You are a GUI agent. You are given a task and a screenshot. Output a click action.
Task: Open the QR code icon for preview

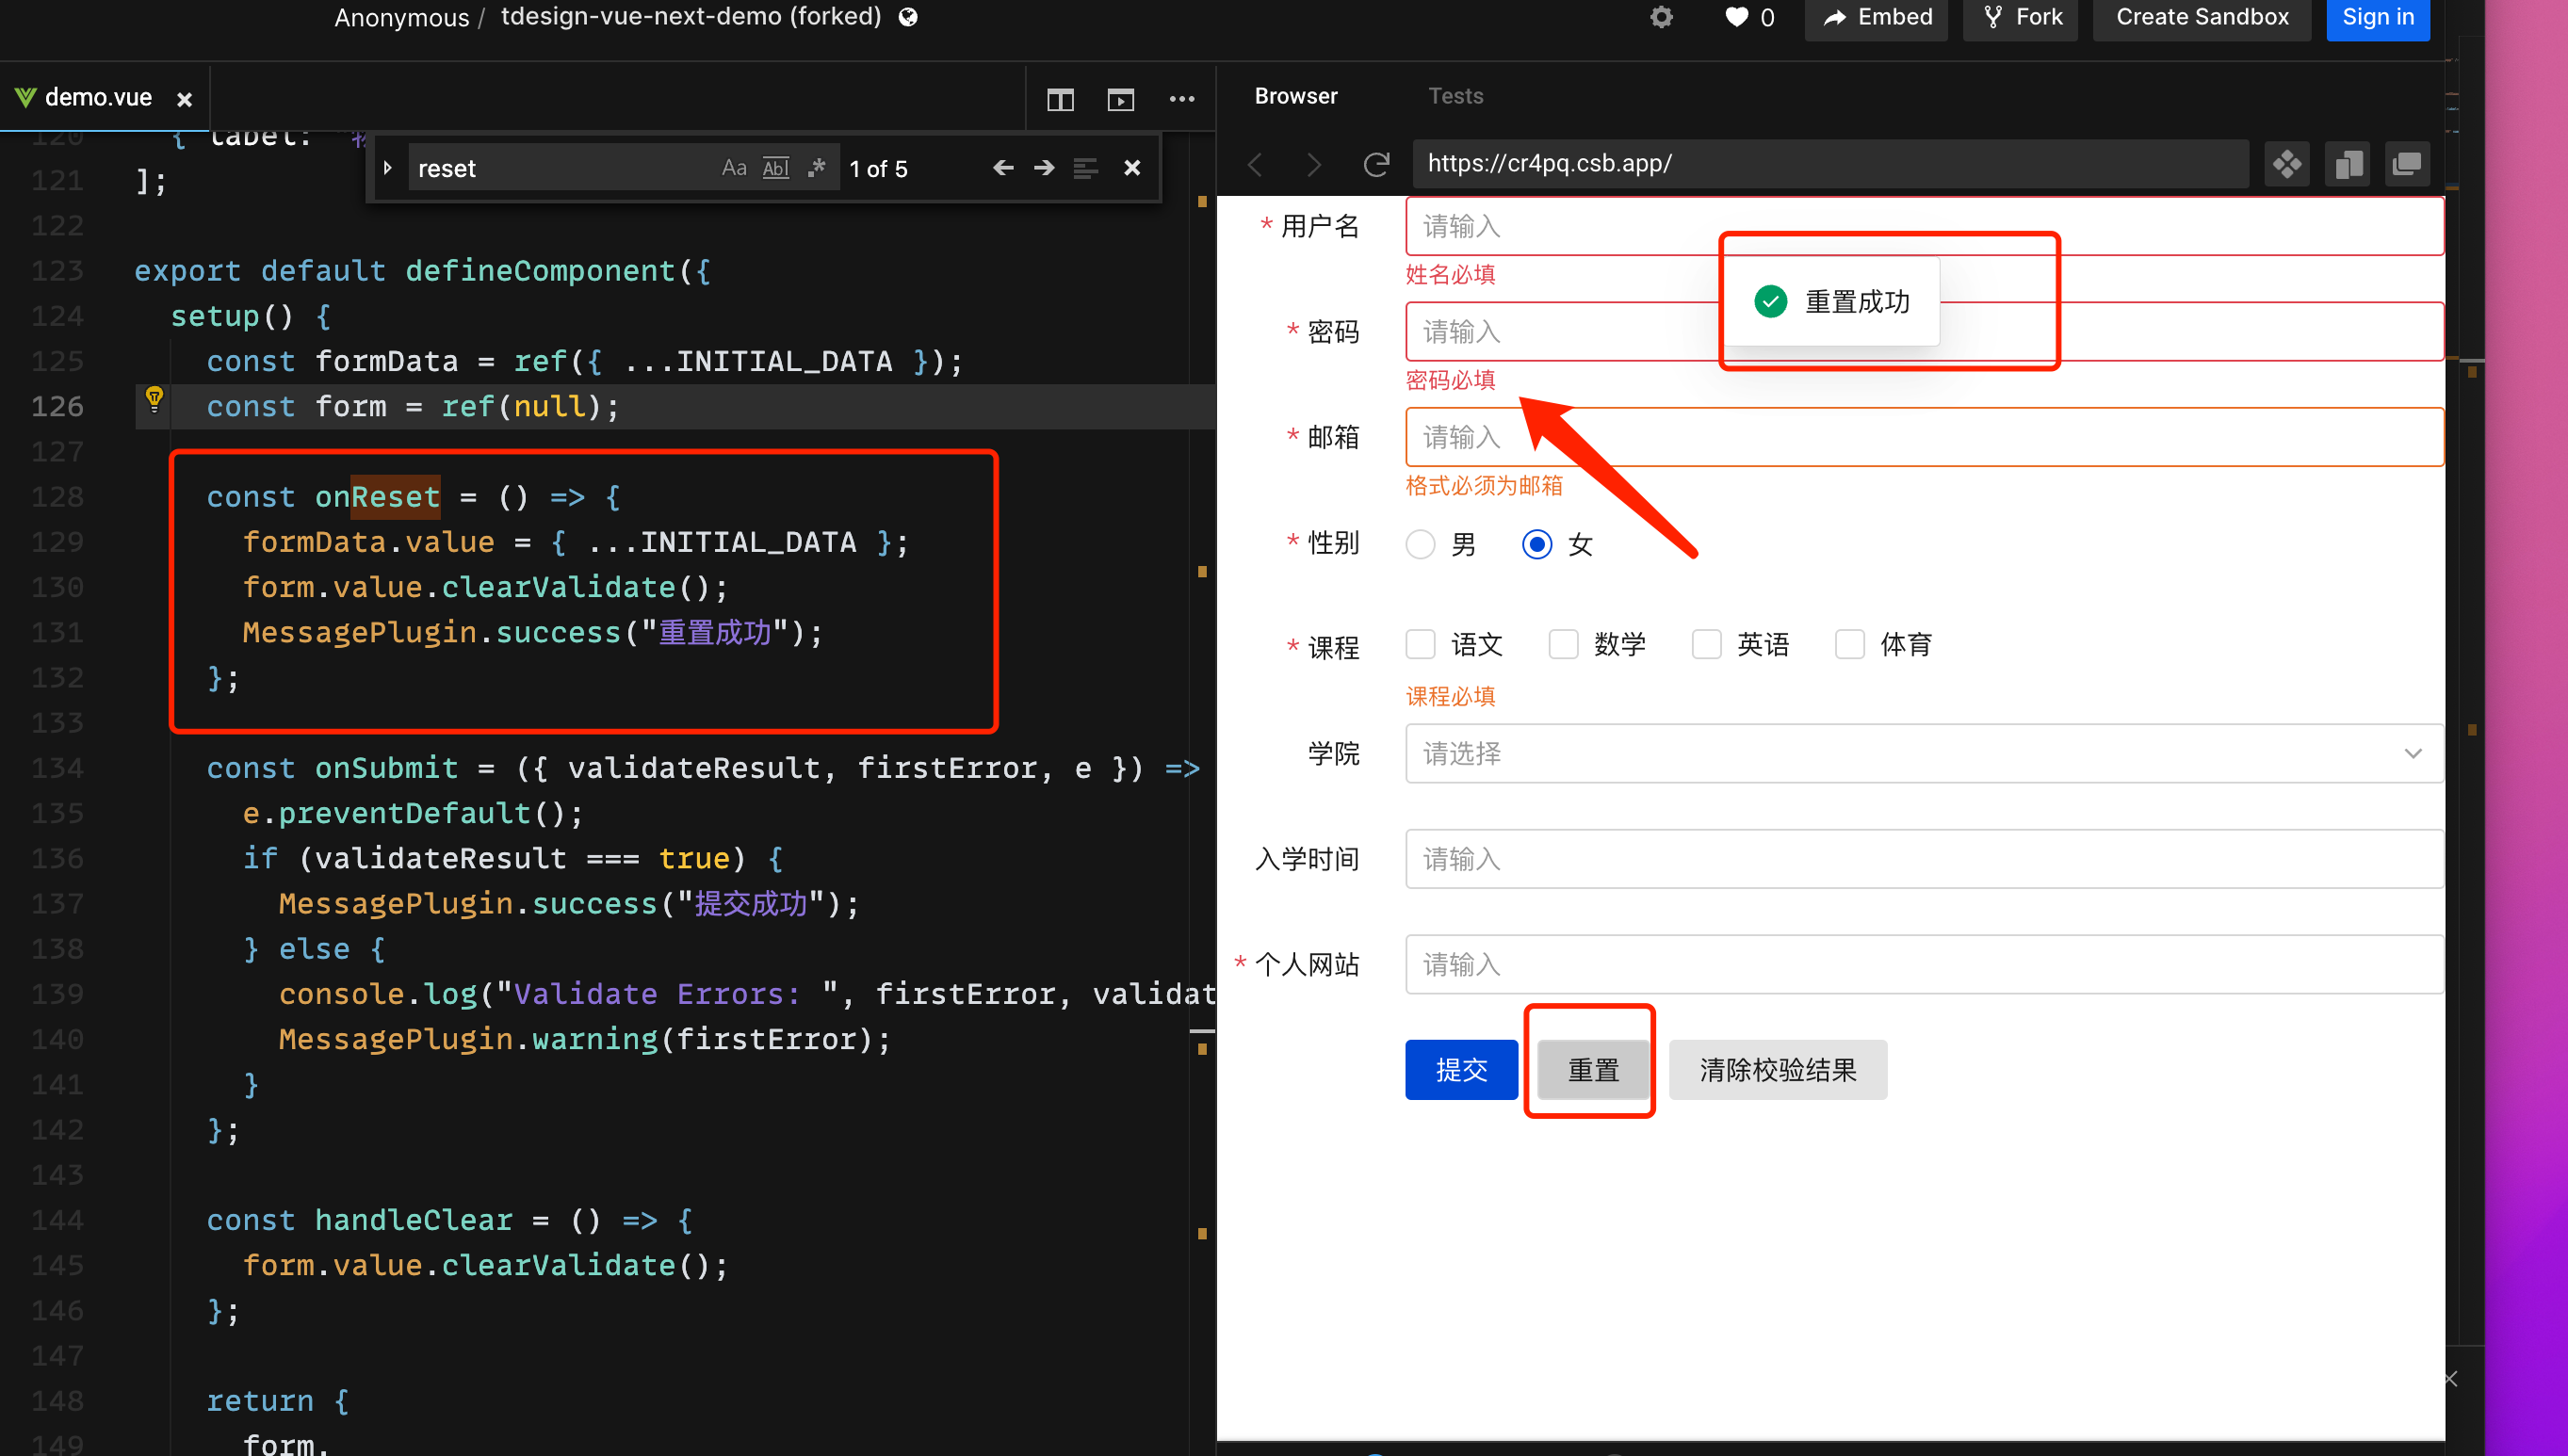[2288, 163]
